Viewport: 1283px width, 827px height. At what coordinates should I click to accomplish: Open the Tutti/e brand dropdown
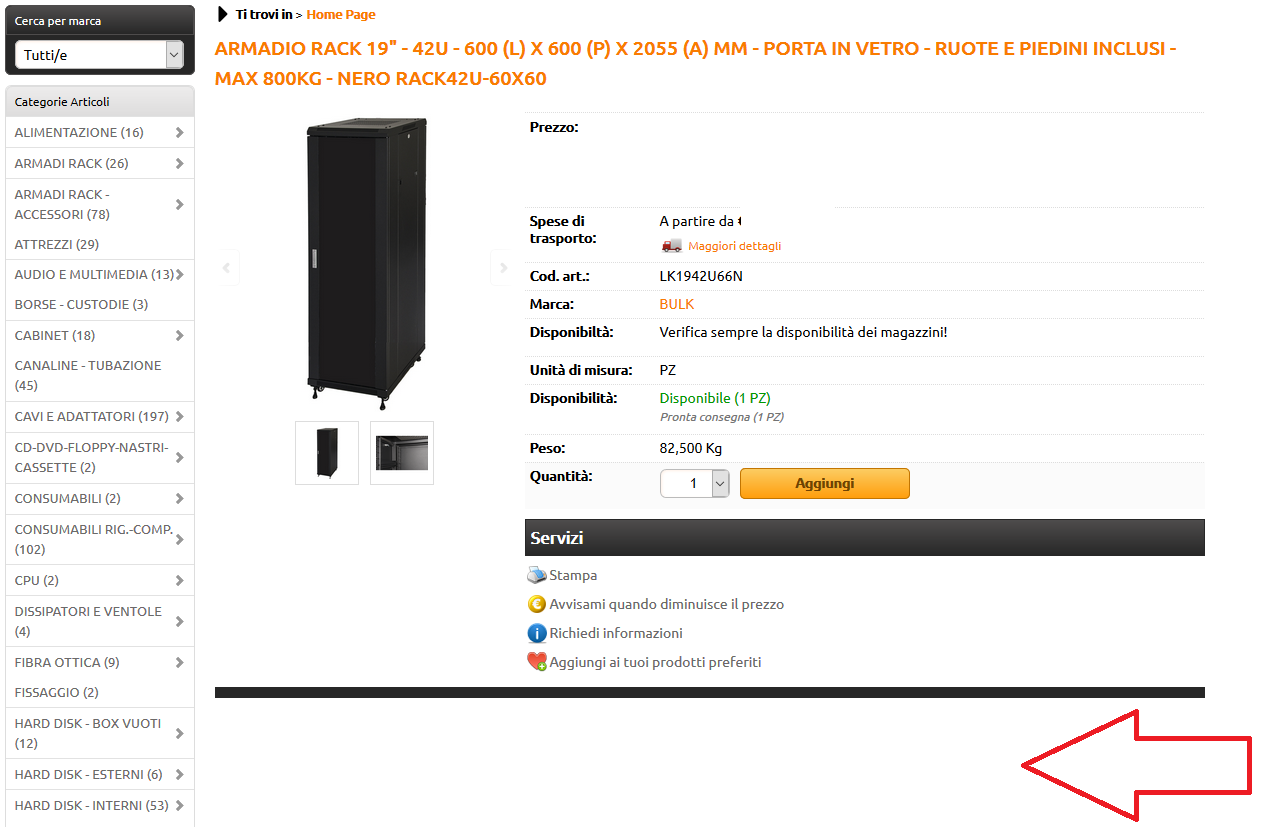(x=99, y=55)
